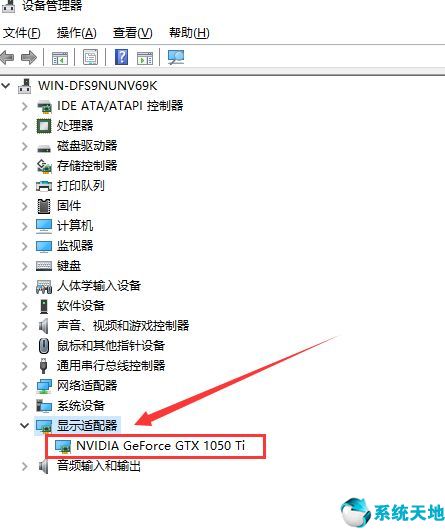Image resolution: width=445 pixels, height=529 pixels.
Task: Open the 文件(F) menu
Action: (x=22, y=33)
